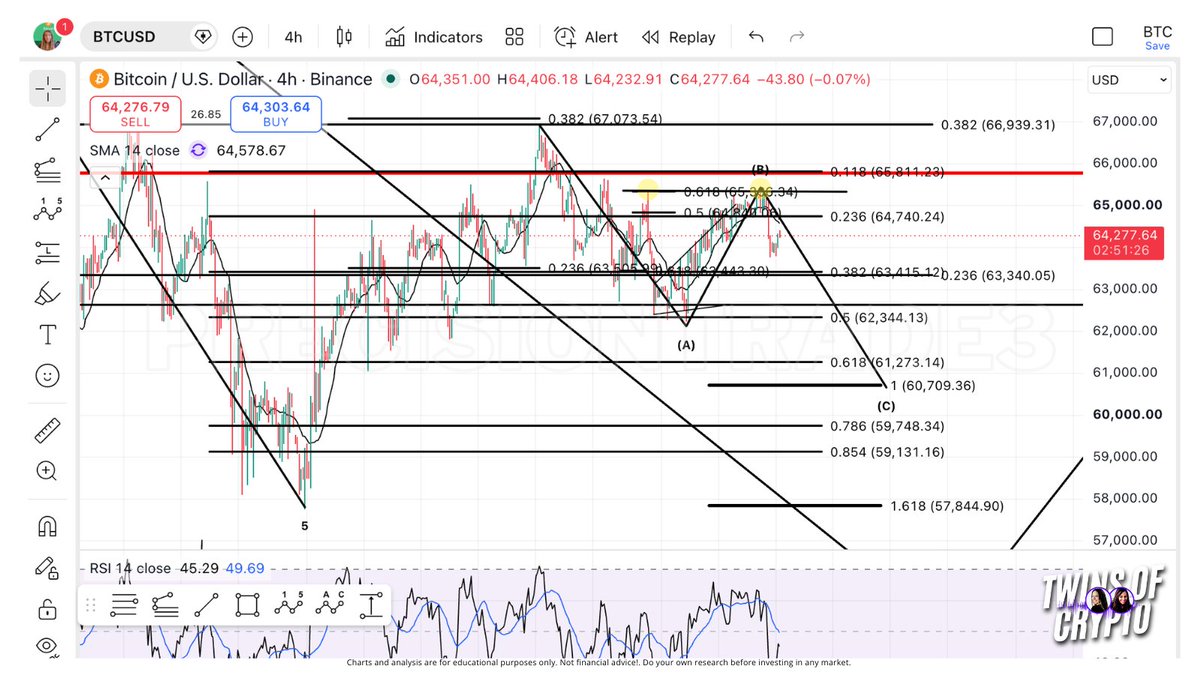The image size is (1200, 675).
Task: Open the emoji icons tool
Action: click(x=47, y=376)
